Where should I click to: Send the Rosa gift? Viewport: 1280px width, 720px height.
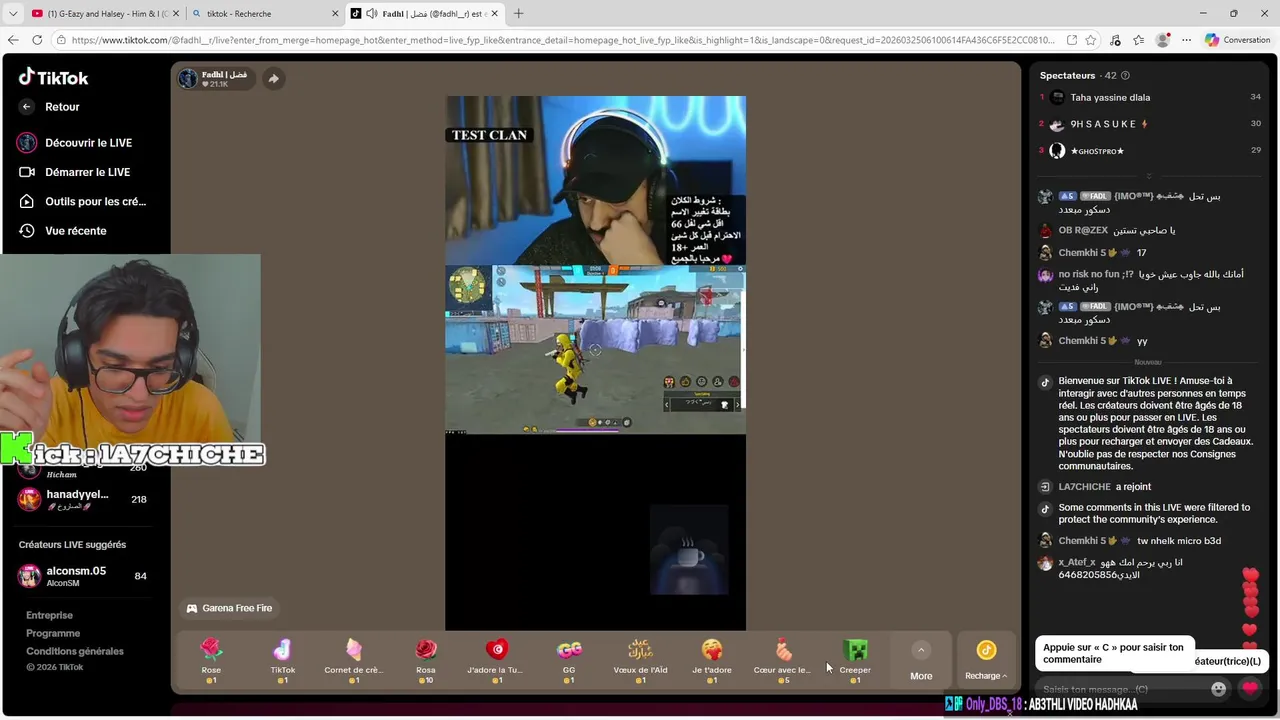click(426, 661)
